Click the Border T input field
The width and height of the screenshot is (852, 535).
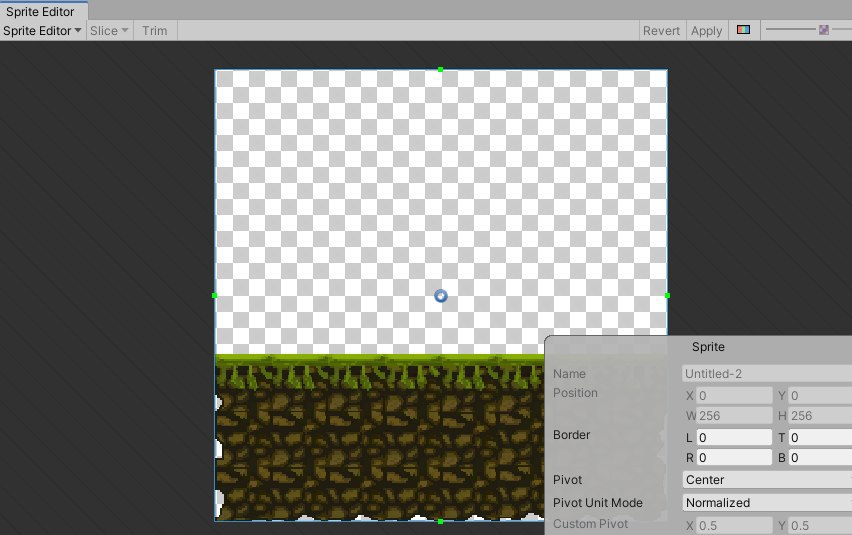tap(820, 437)
